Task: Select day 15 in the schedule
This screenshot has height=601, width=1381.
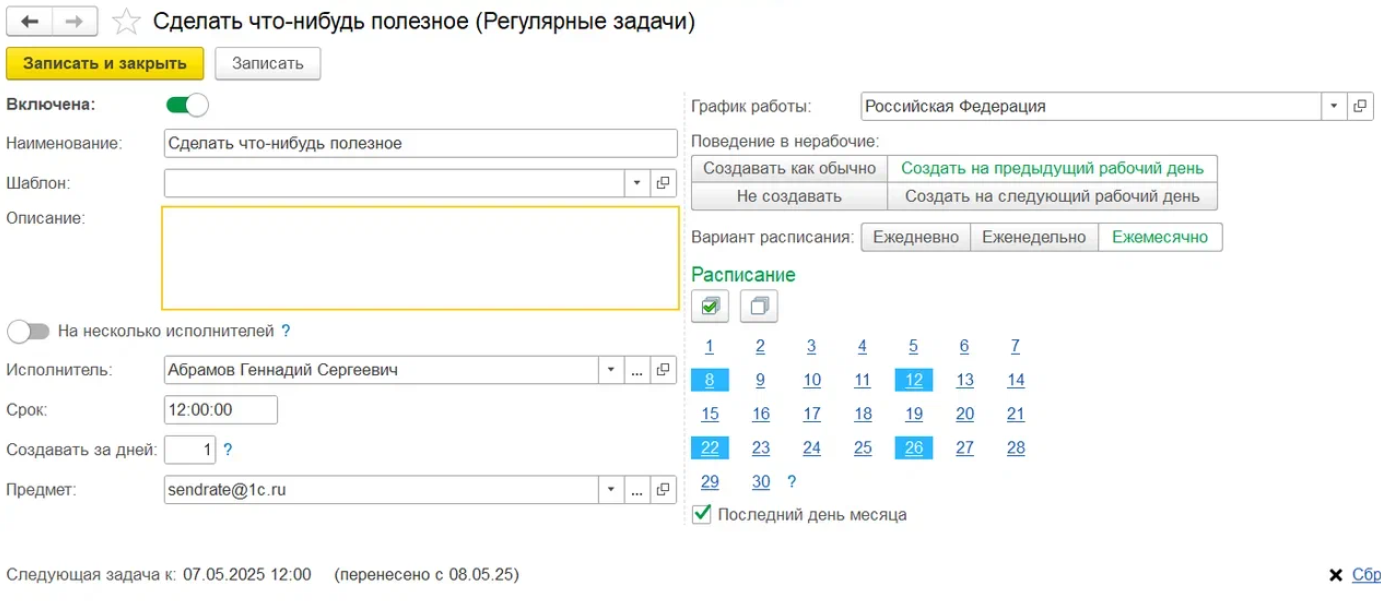Action: [x=710, y=414]
